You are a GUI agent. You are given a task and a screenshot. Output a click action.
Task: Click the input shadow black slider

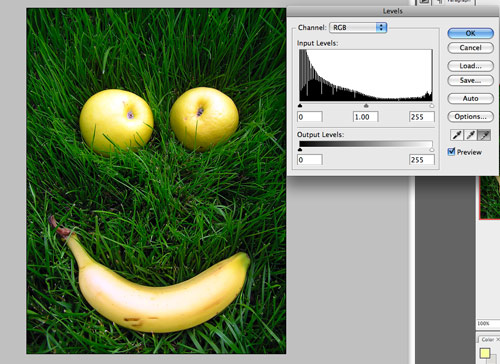tap(300, 106)
